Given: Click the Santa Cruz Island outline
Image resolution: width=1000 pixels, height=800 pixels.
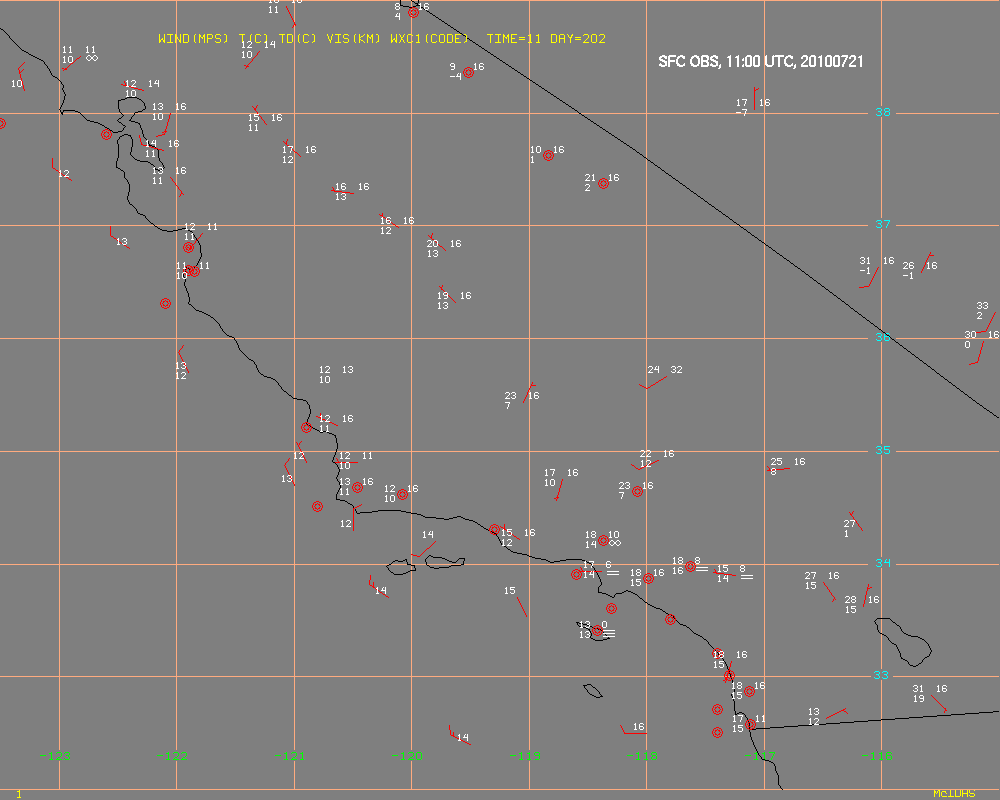Looking at the screenshot, I should (445, 562).
